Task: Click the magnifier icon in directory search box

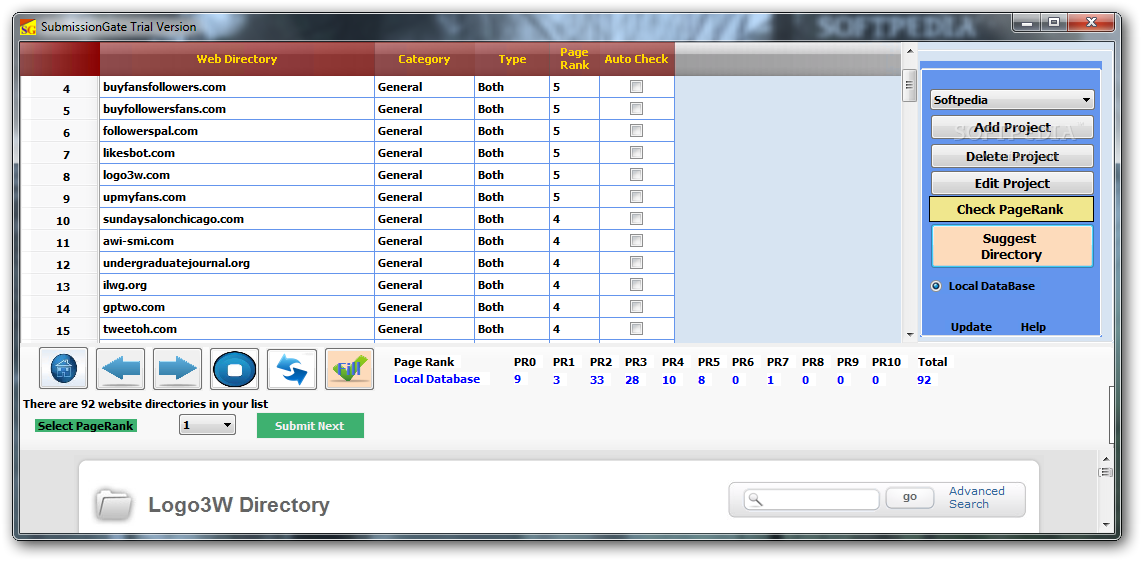Action: coord(755,500)
